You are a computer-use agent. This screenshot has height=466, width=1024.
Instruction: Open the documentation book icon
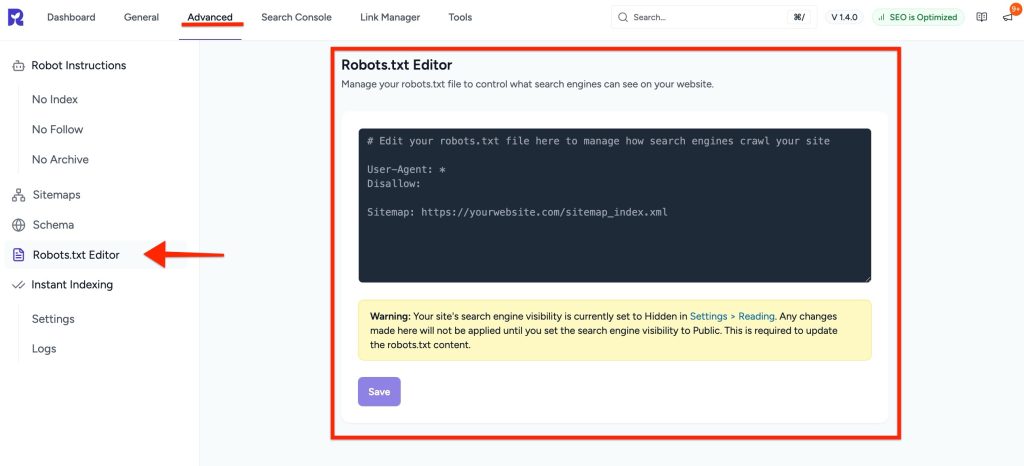click(x=982, y=17)
